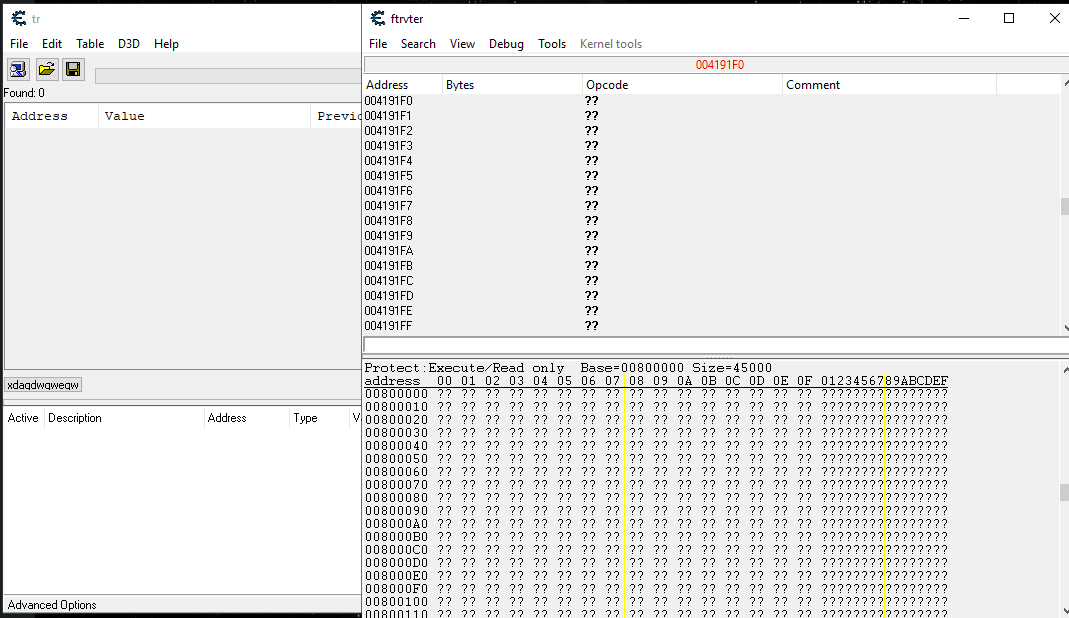Image resolution: width=1069 pixels, height=618 pixels.
Task: Click Opcode header in disassembler
Action: click(x=682, y=85)
